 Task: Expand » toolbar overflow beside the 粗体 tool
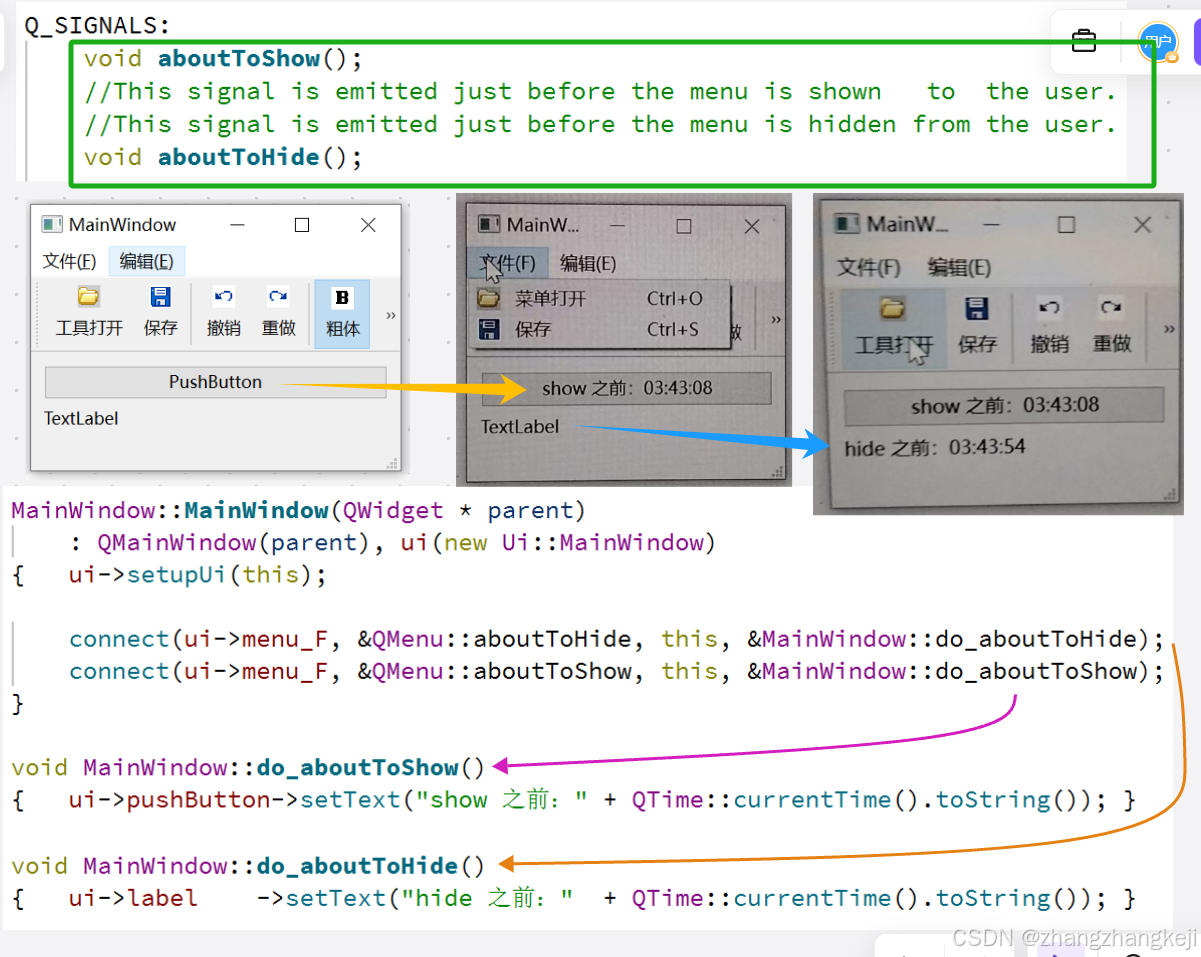pyautogui.click(x=390, y=315)
